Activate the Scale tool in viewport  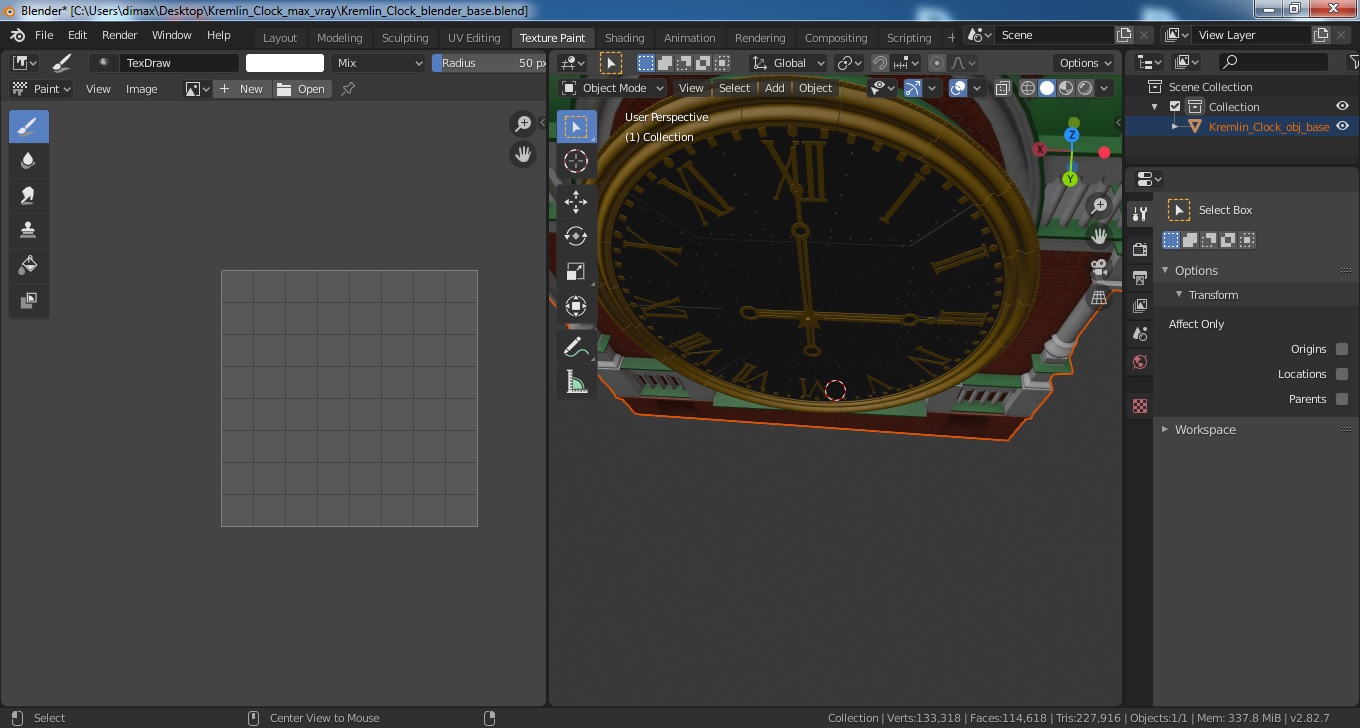tap(576, 272)
